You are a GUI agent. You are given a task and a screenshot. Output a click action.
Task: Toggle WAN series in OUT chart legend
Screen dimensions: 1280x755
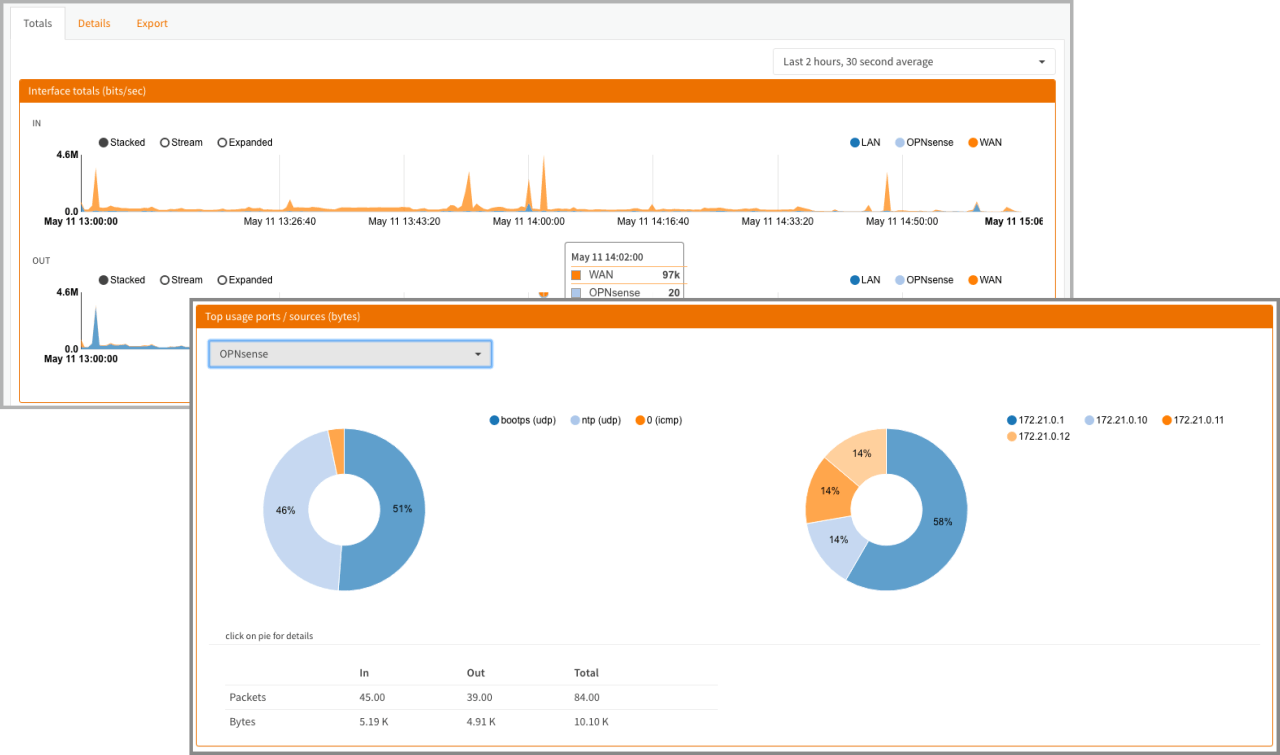point(984,281)
